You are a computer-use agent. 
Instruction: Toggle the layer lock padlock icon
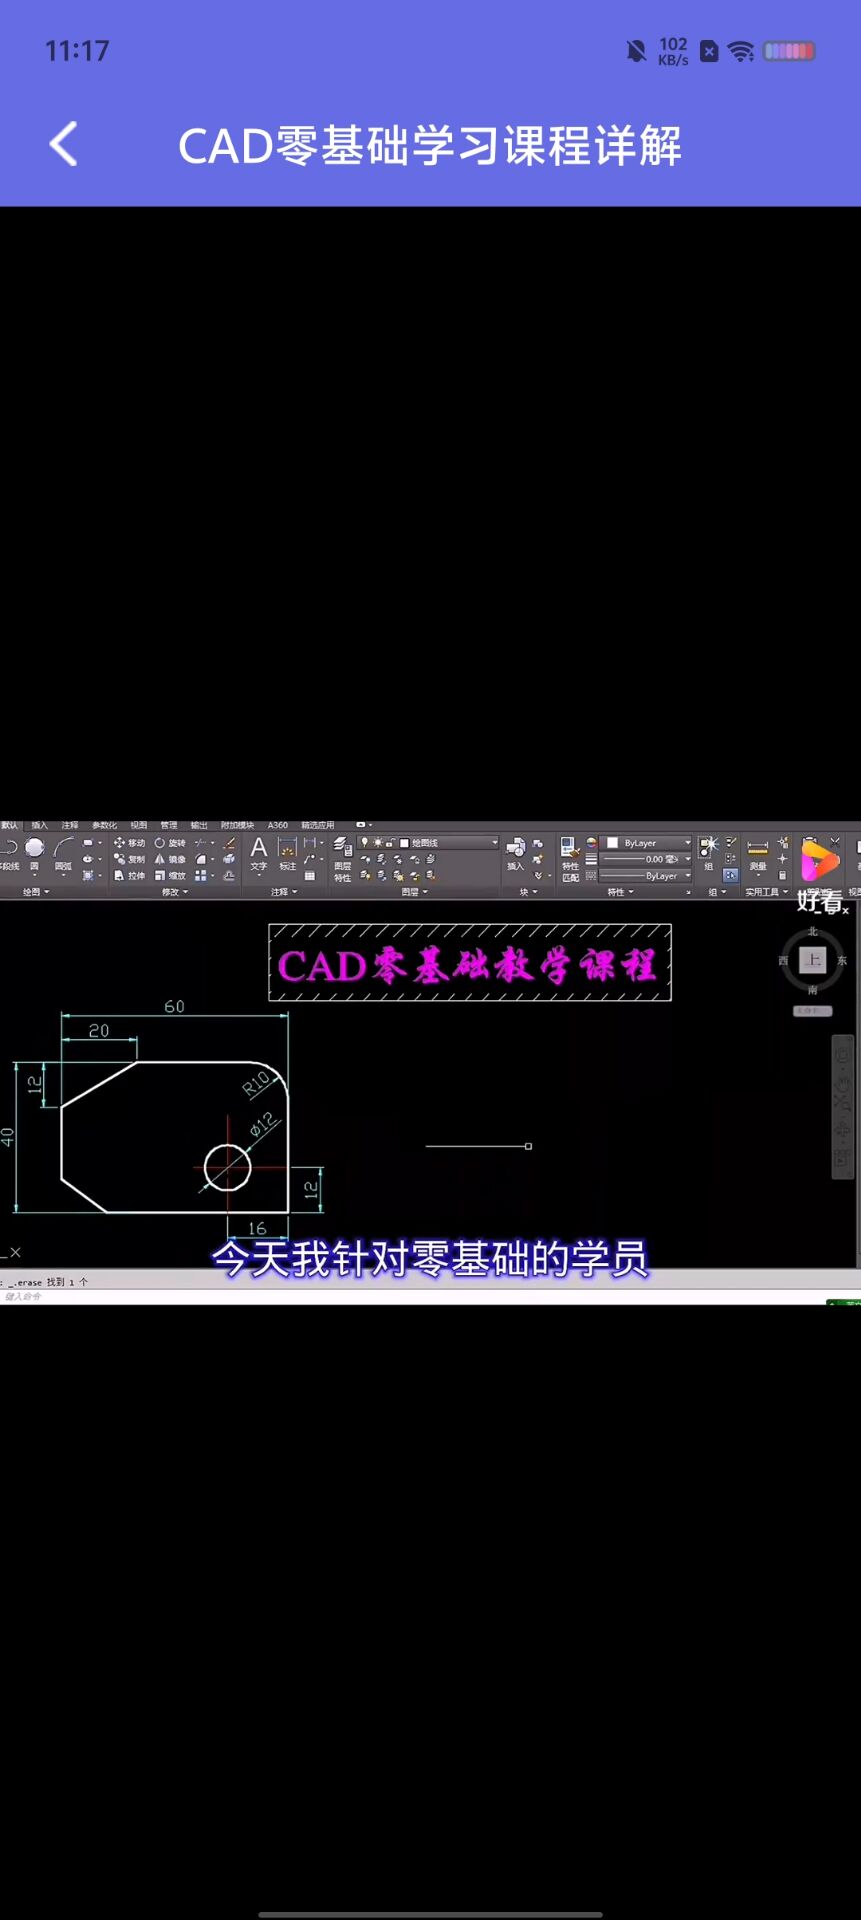click(x=390, y=843)
